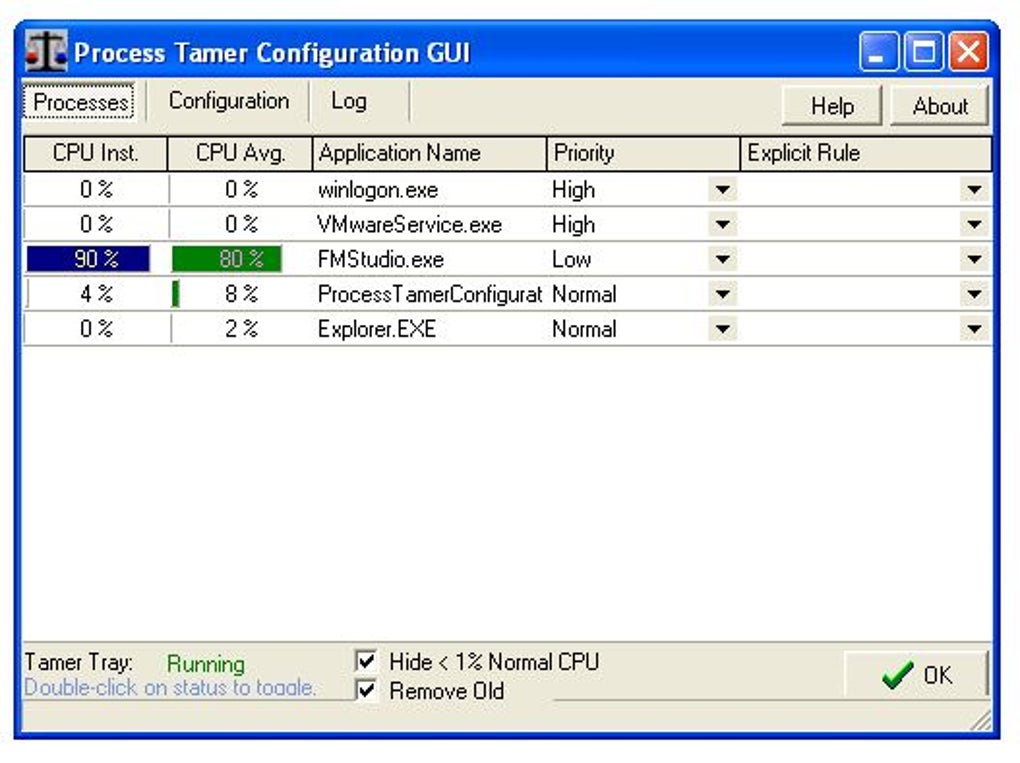
Task: Maximize the Process Tamer window
Action: (x=923, y=51)
